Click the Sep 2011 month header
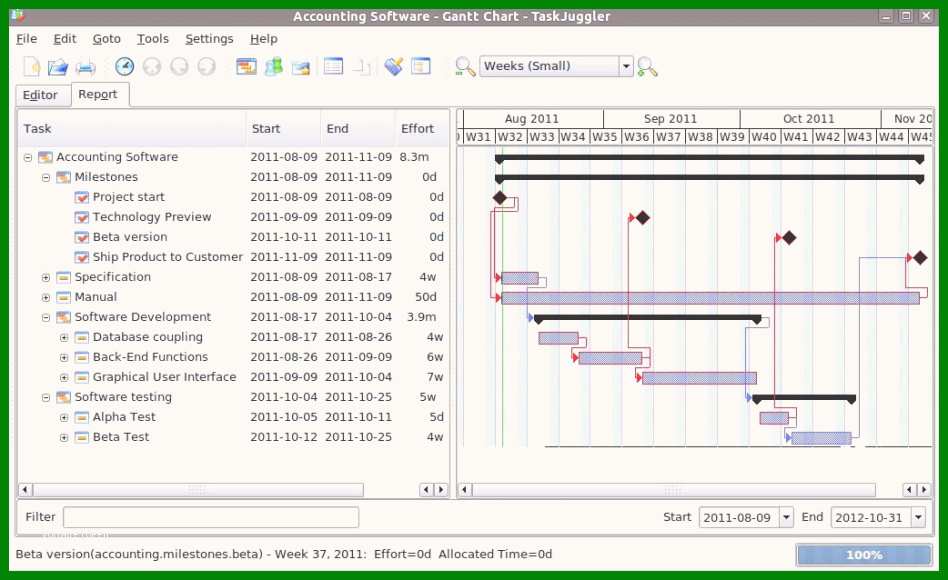 (671, 119)
